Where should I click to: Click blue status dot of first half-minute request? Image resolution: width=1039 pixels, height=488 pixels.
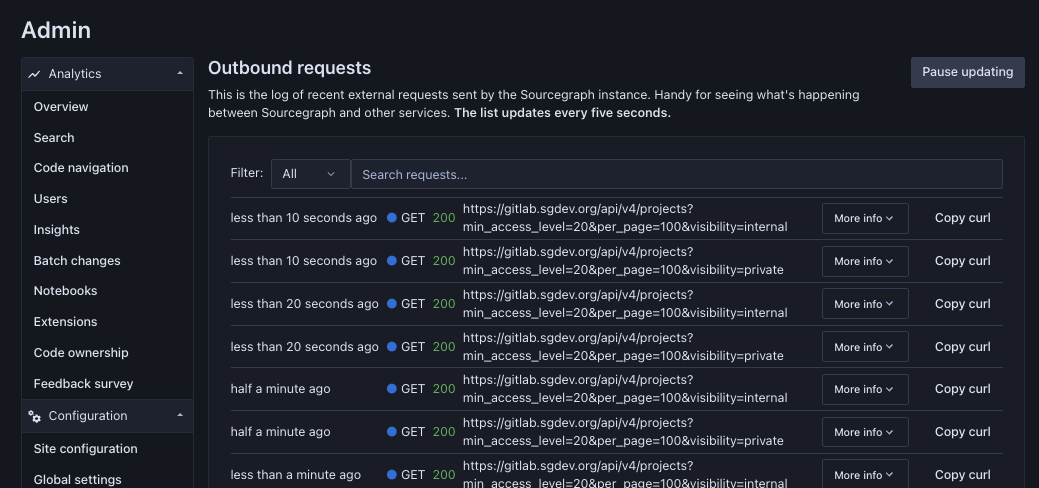pyautogui.click(x=392, y=389)
